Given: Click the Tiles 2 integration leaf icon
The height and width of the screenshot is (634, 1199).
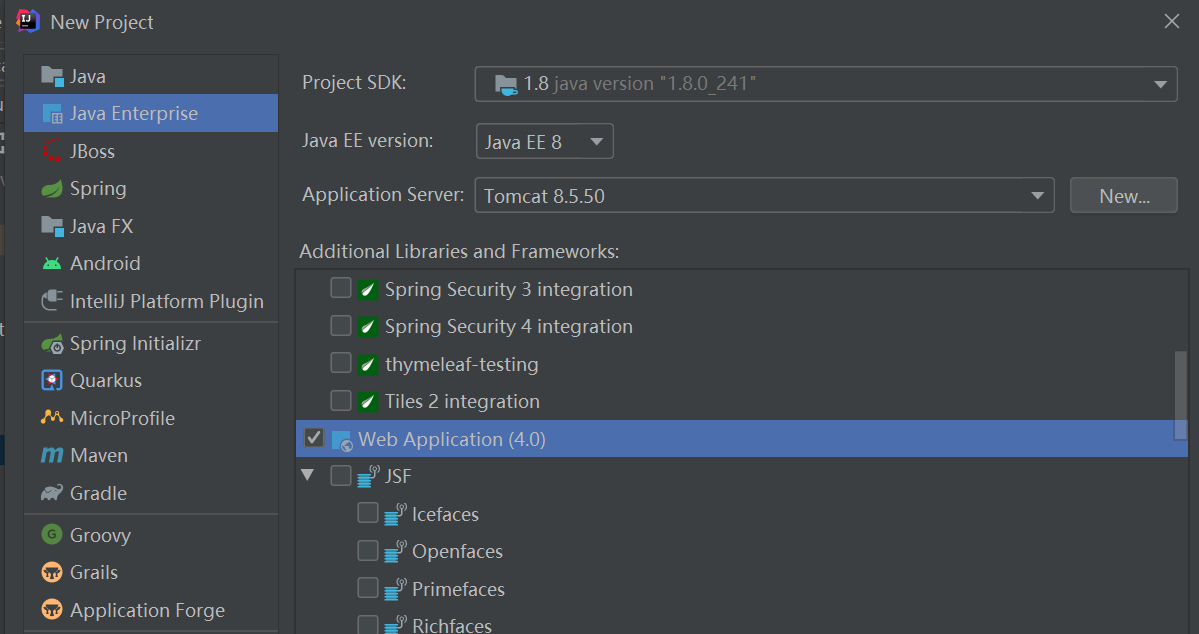Looking at the screenshot, I should coord(369,402).
